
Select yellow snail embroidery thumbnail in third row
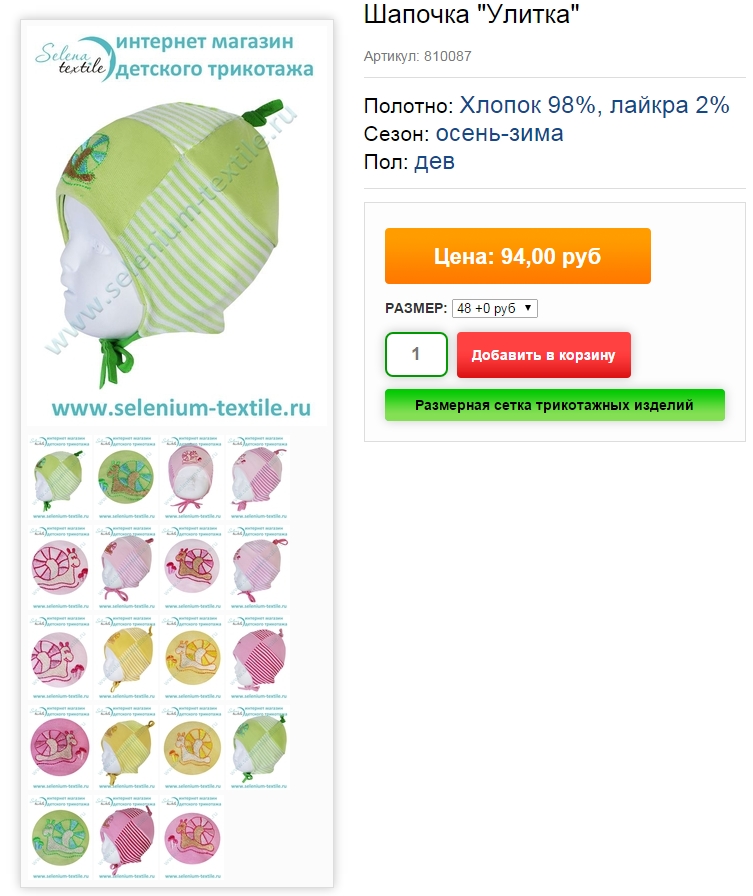(192, 658)
